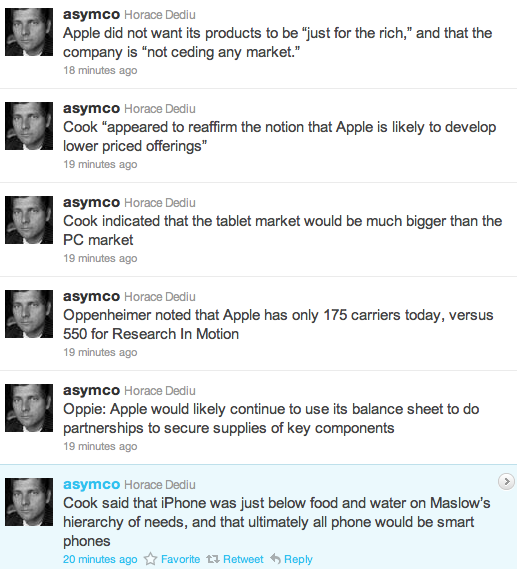This screenshot has height=569, width=517.
Task: Click avatar on the 'lower priced offerings' tweet
Action: [29, 126]
